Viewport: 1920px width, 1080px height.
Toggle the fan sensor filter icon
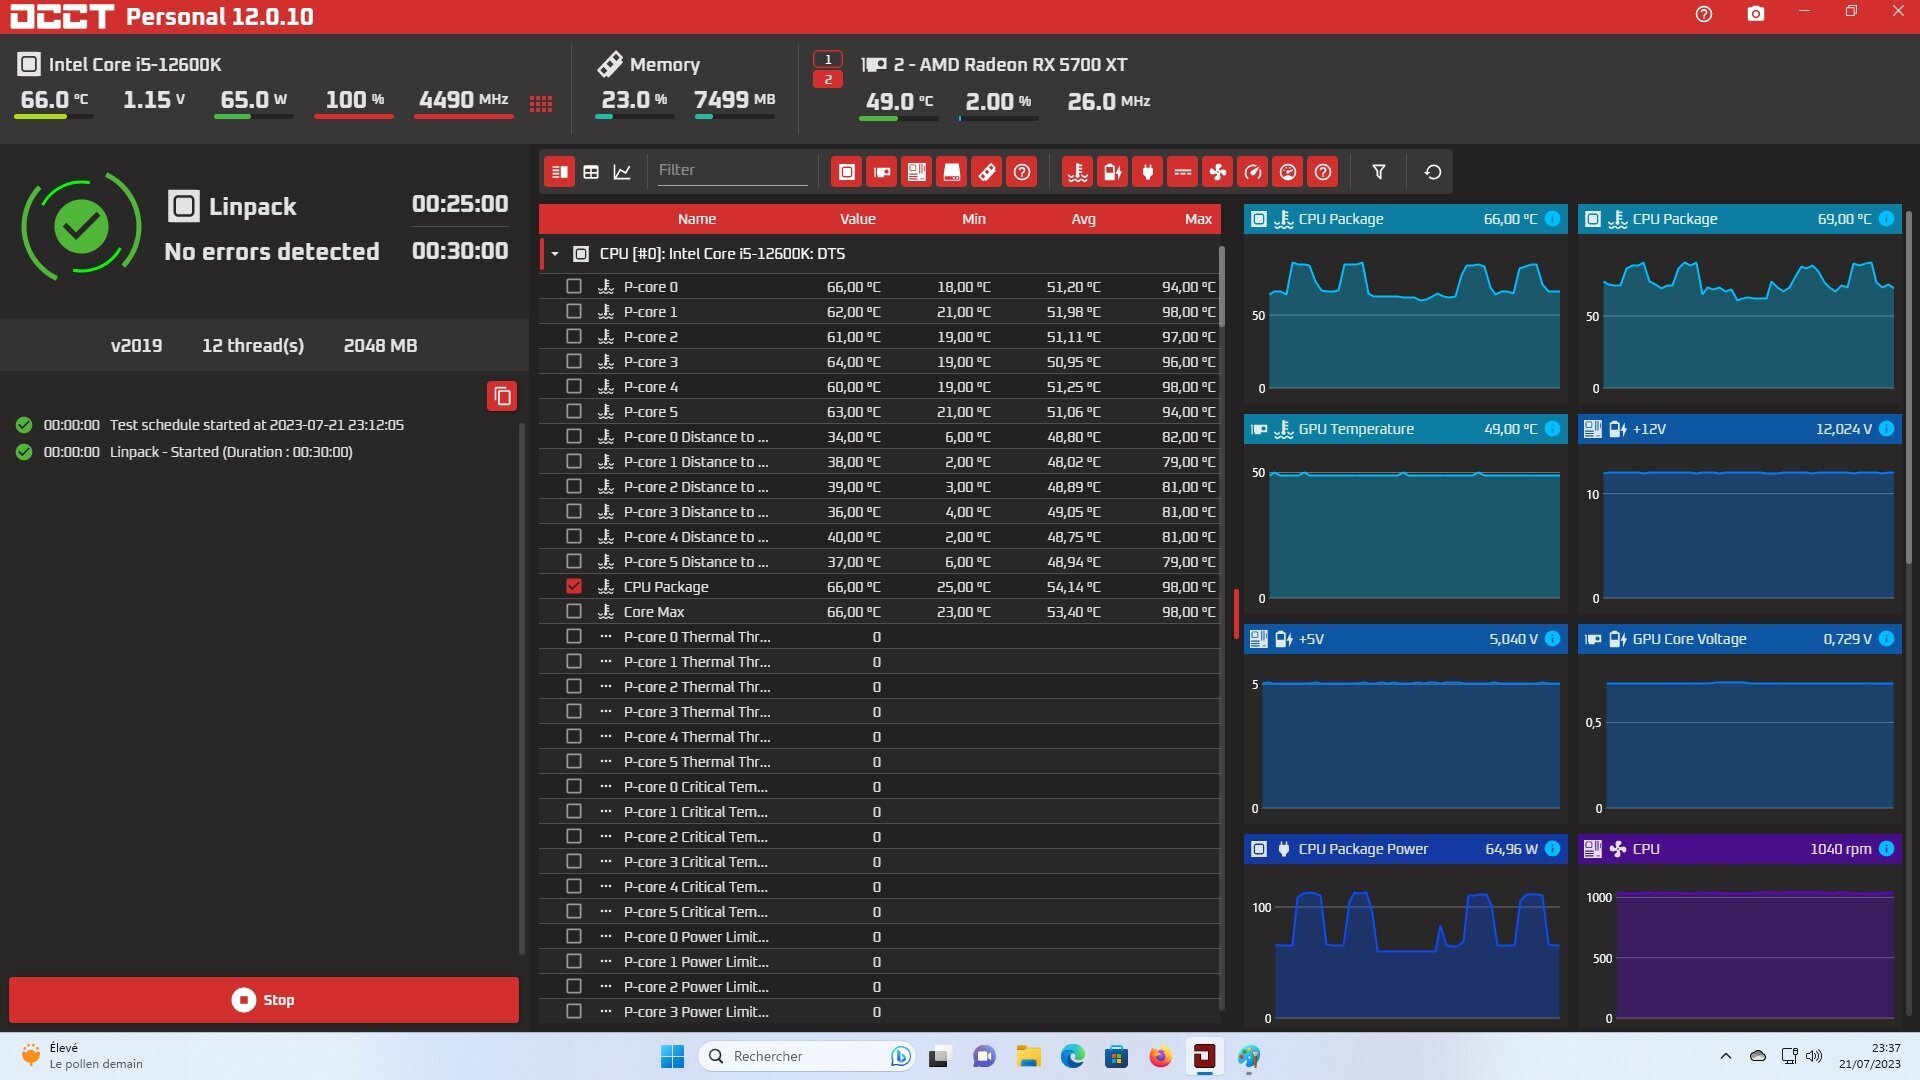click(1217, 172)
